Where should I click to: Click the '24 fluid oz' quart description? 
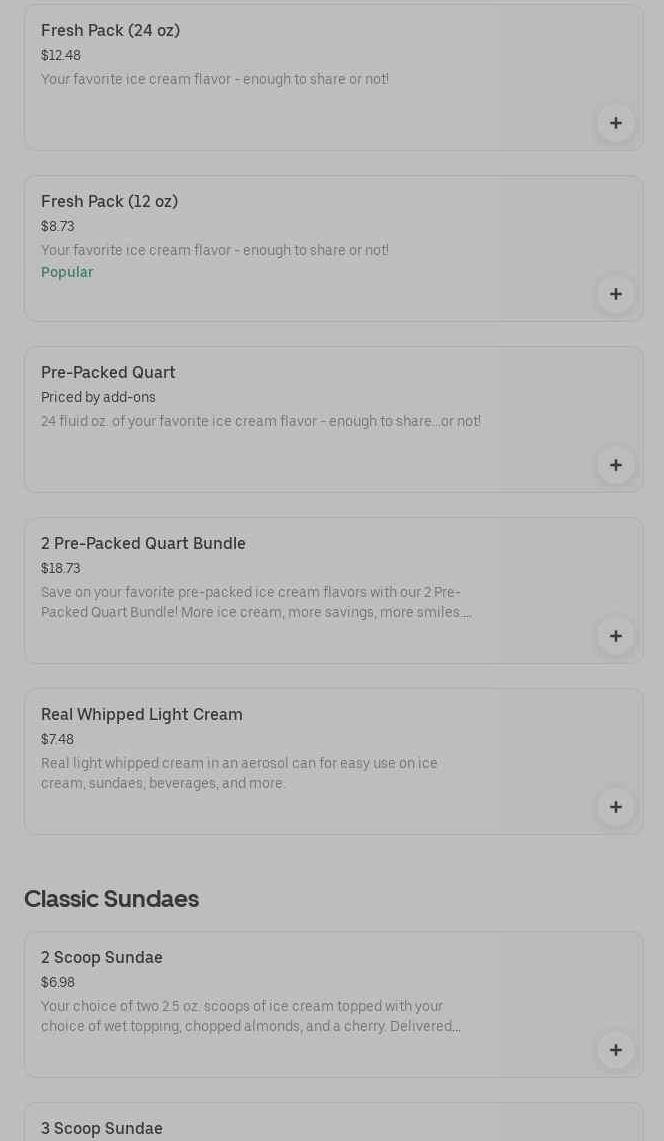coord(260,422)
